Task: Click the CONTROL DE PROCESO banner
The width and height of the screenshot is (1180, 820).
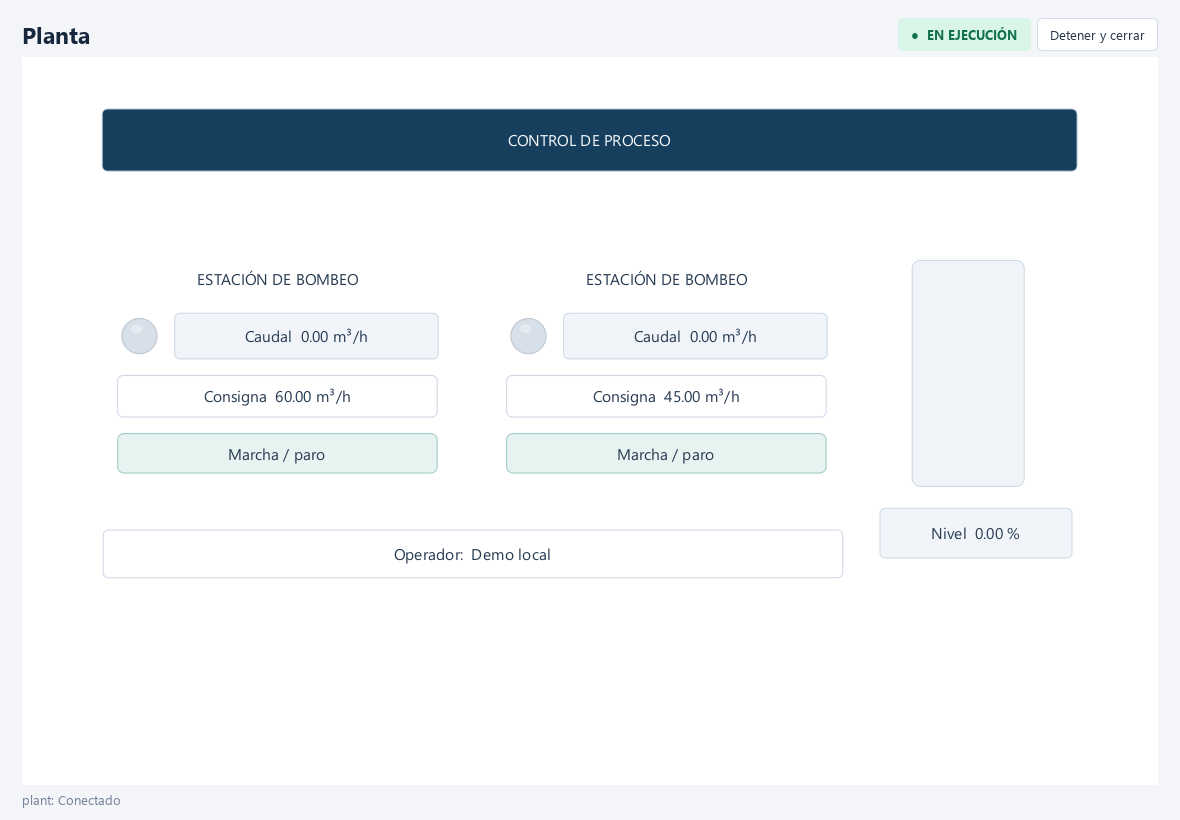Action: click(x=589, y=141)
